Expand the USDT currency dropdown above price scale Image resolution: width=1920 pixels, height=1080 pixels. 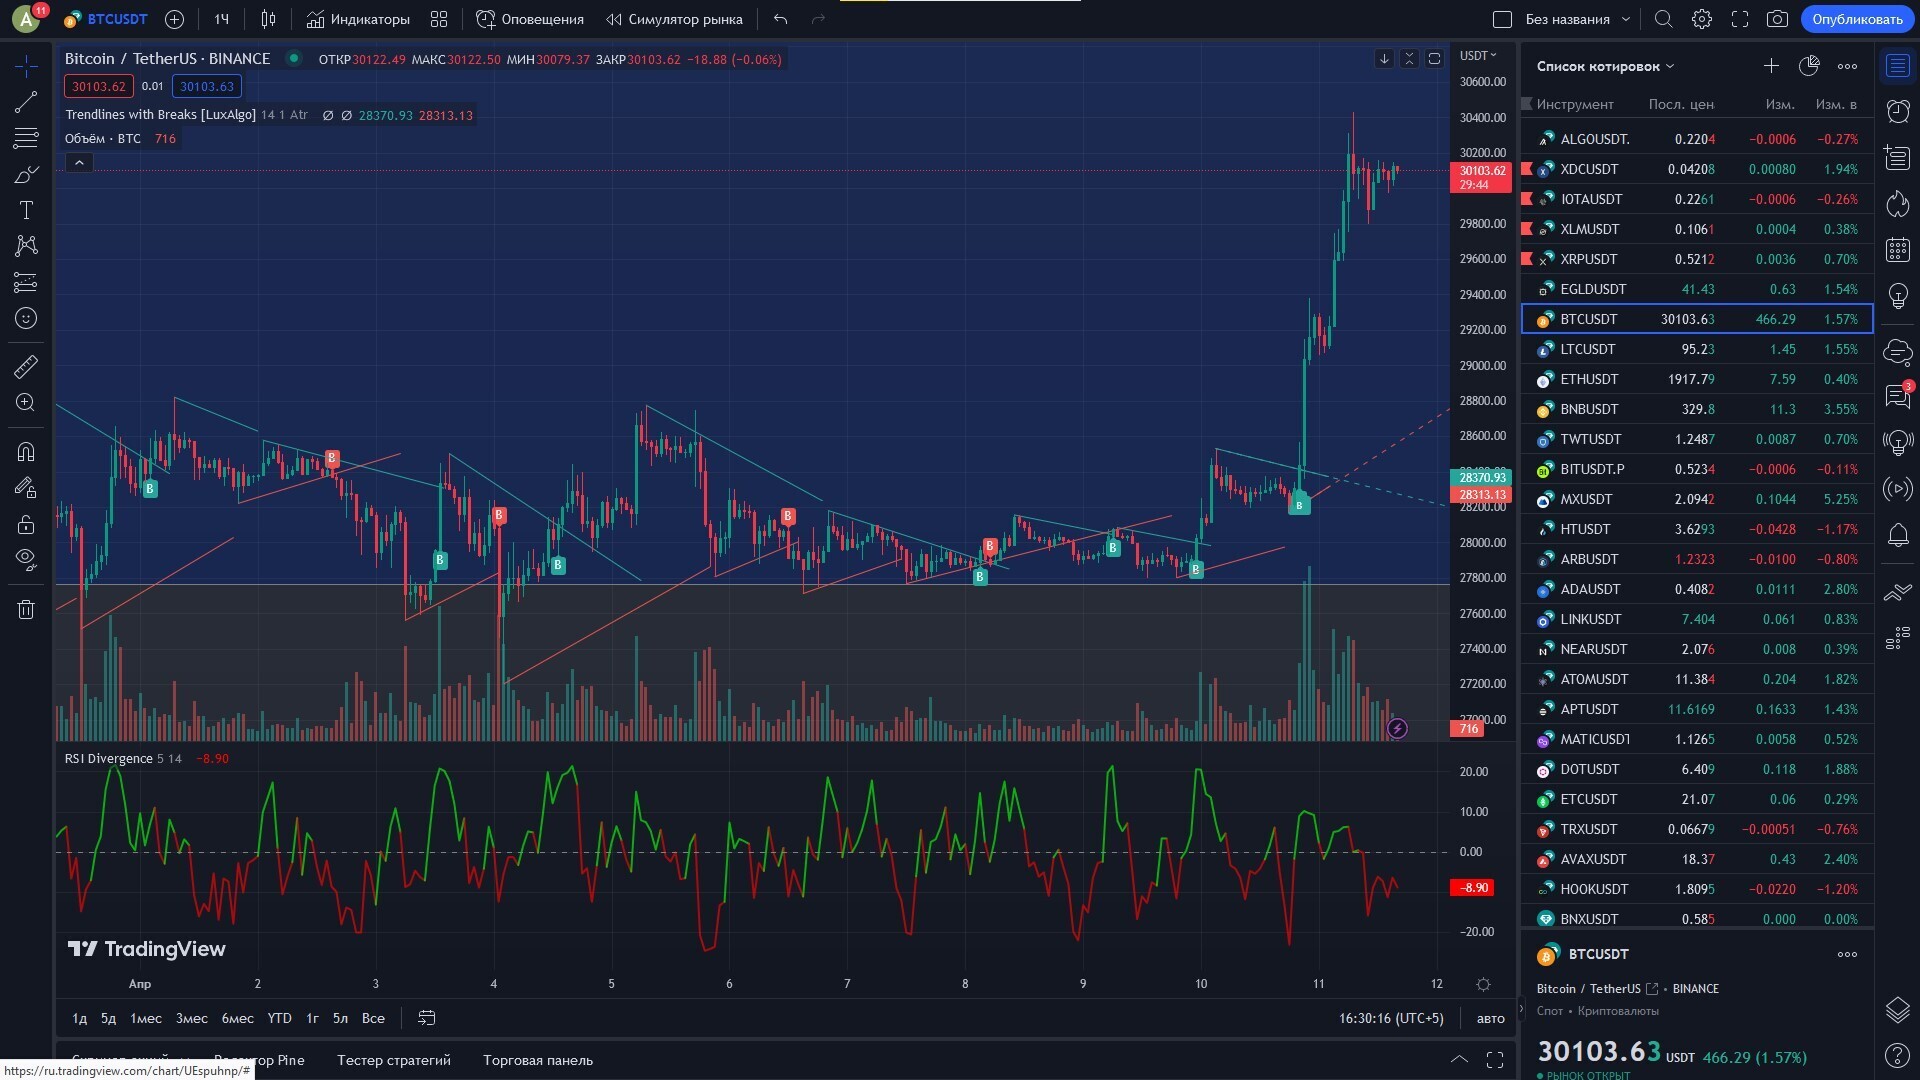point(1477,55)
